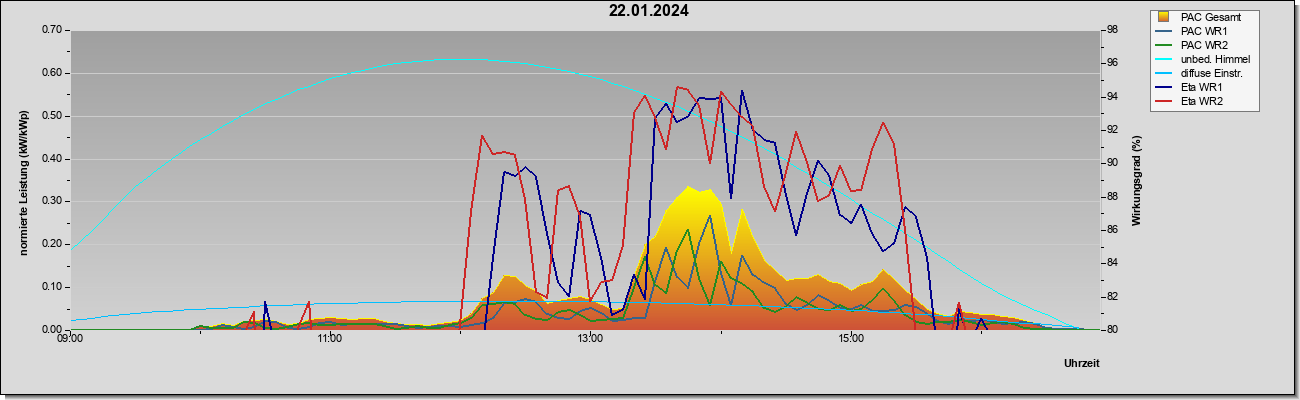Click the 92 efficiency axis value

coord(1112,130)
